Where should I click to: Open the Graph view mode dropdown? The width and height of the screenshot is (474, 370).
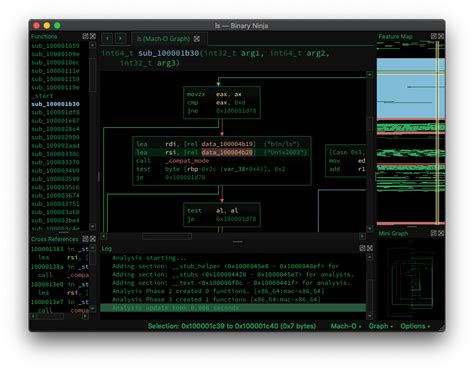coord(381,326)
